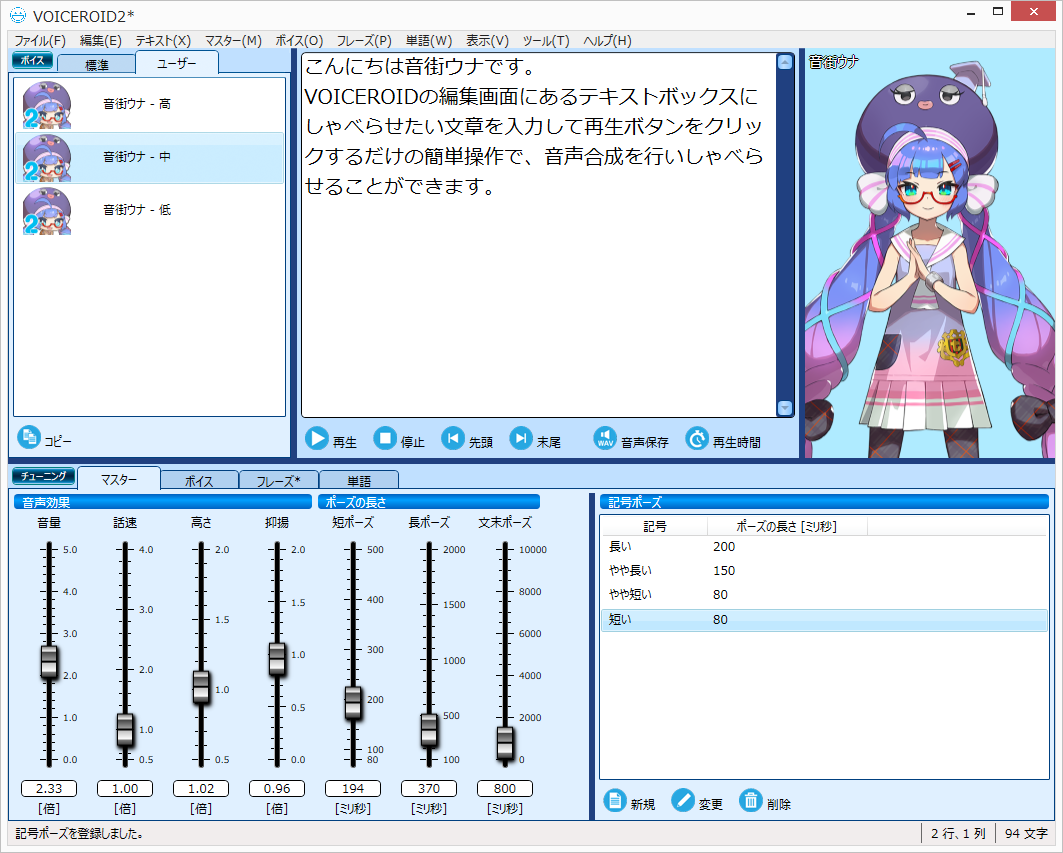The width and height of the screenshot is (1063, 853).
Task: Select 音街ウナ - 低 voice preset
Action: [149, 211]
